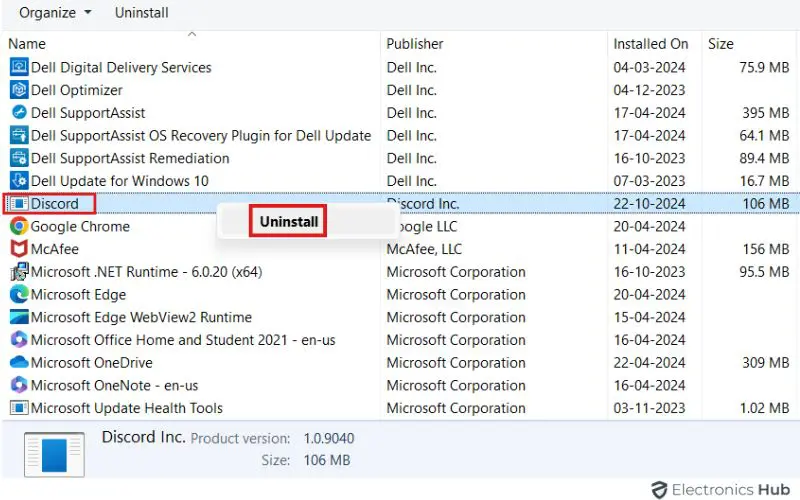The image size is (800, 500).
Task: Click the Microsoft .NET Runtime installer icon
Action: tap(19, 272)
